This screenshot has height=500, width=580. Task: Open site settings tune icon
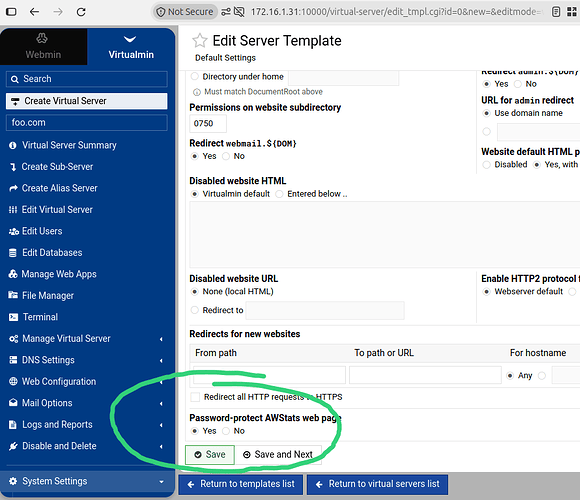pos(226,12)
